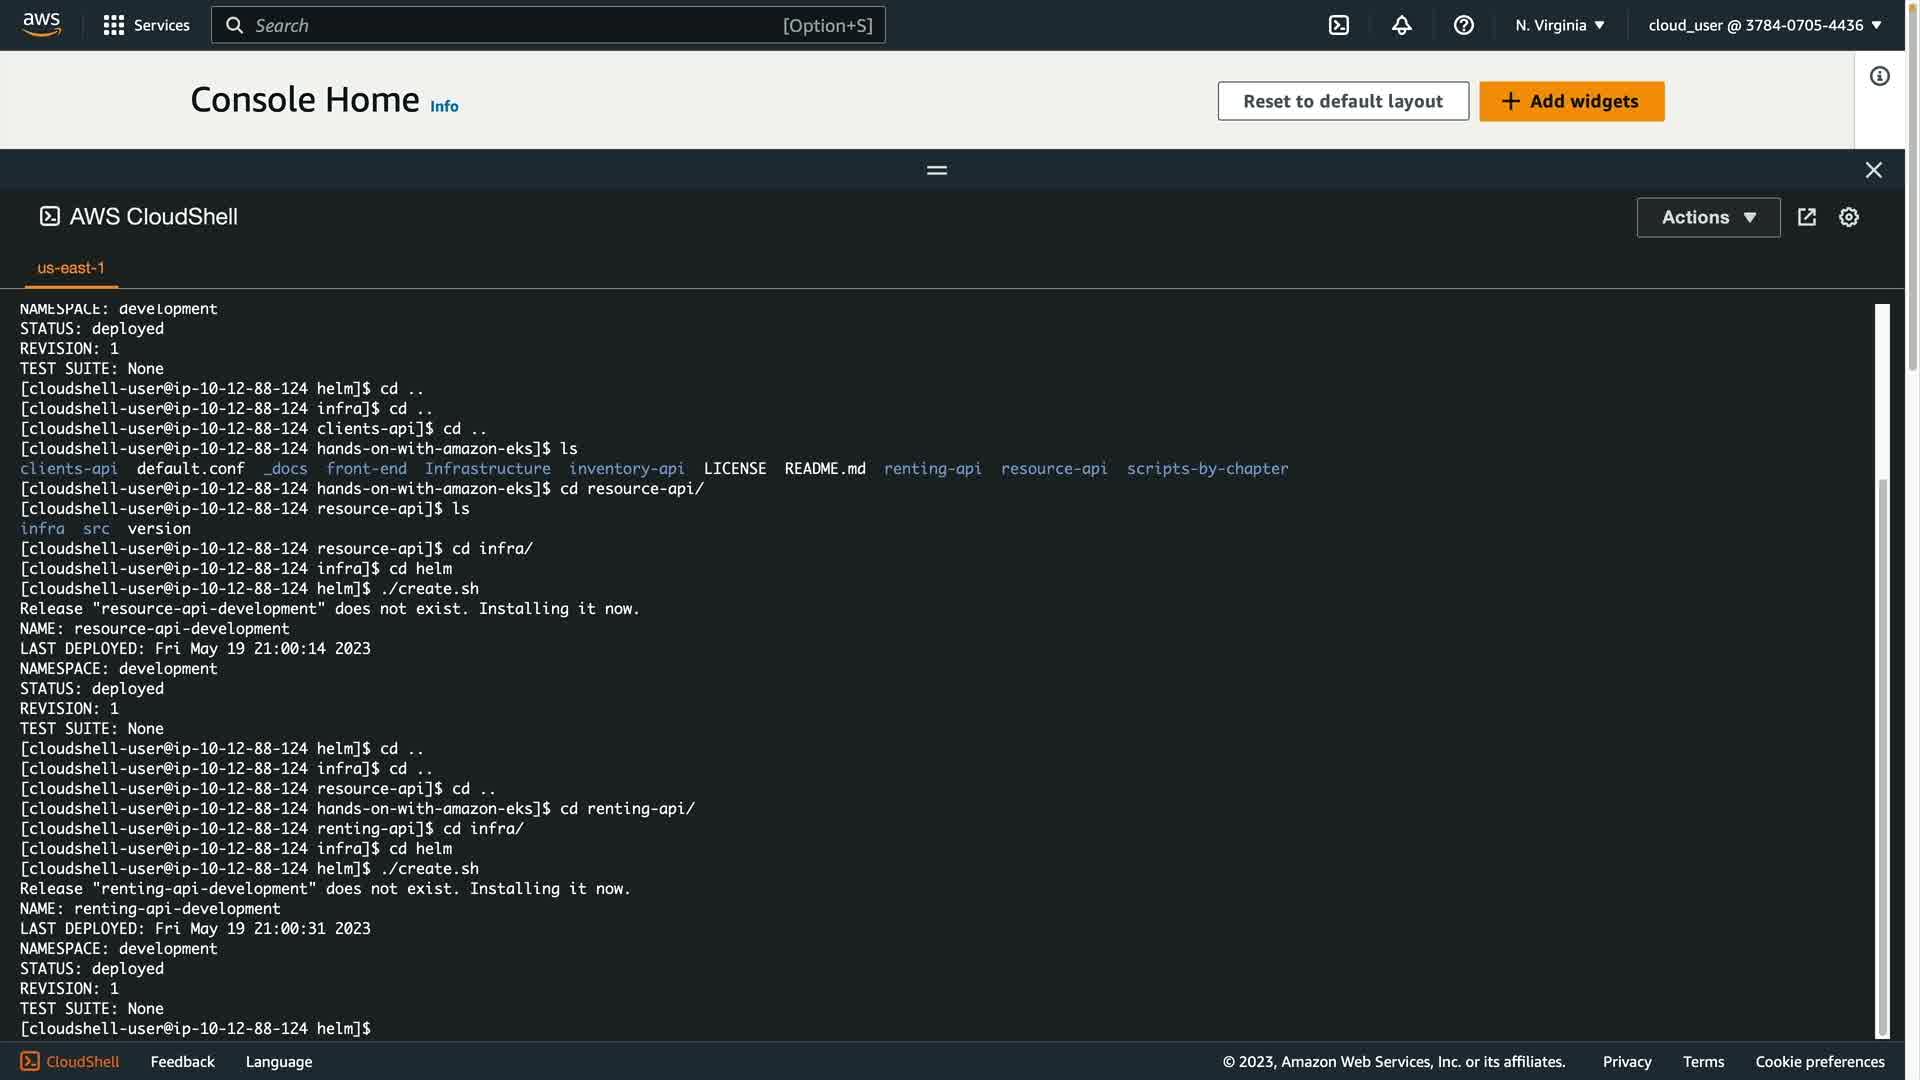Select the us-east-1 terminal tab
This screenshot has width=1920, height=1080.
pyautogui.click(x=71, y=268)
